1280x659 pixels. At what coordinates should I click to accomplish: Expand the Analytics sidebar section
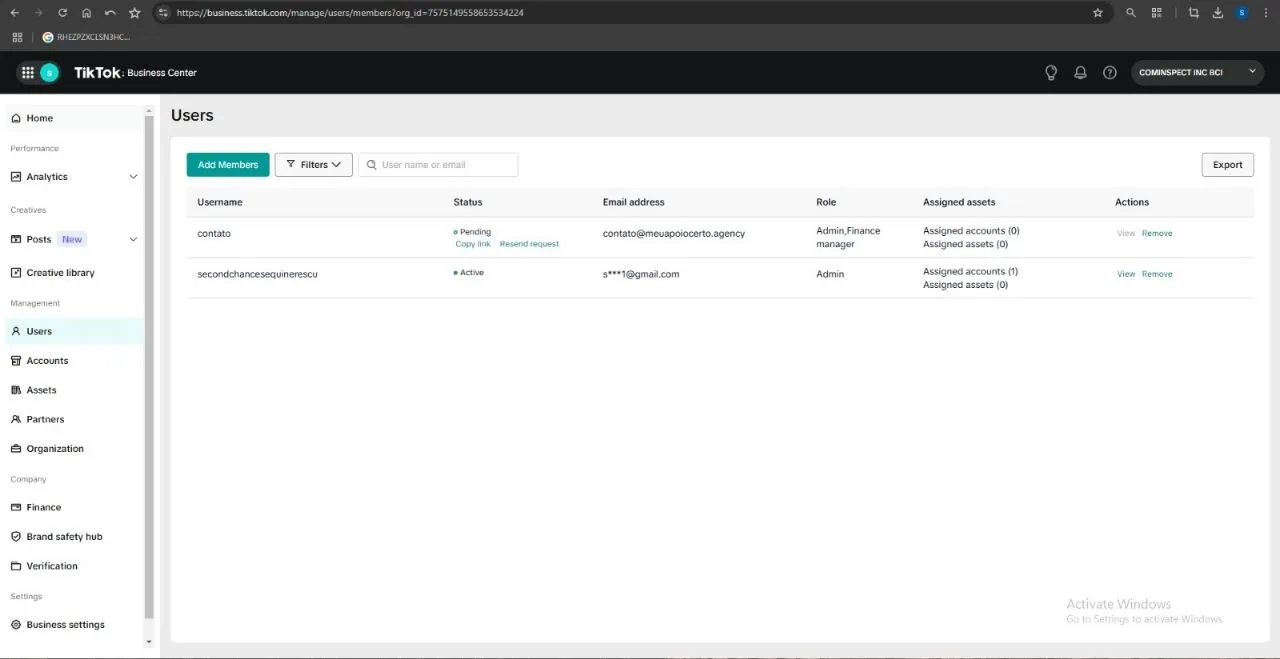[134, 177]
